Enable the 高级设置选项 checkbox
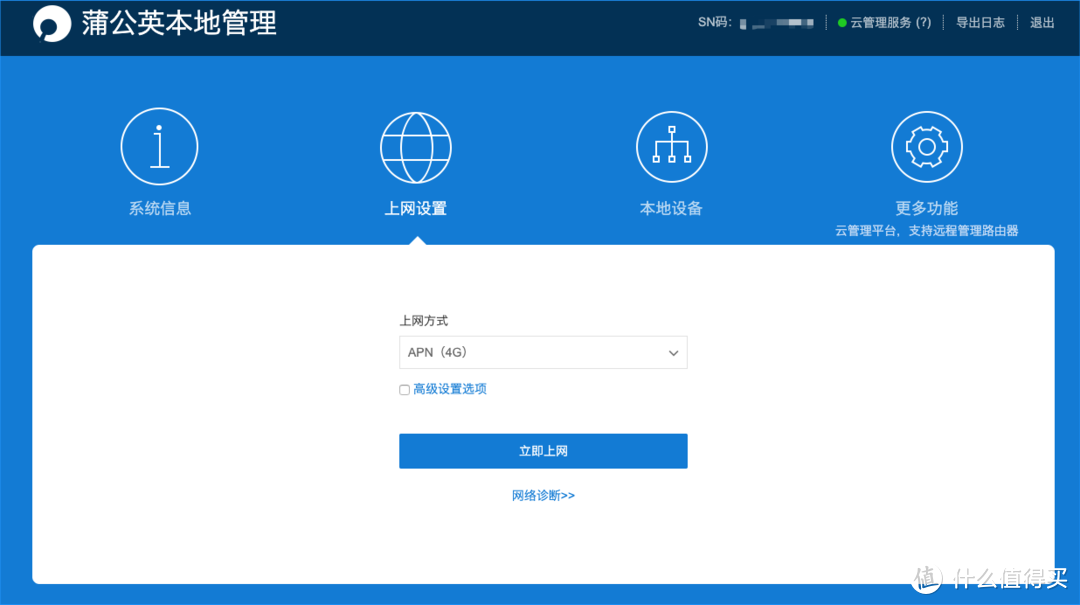Viewport: 1080px width, 605px height. pos(404,389)
